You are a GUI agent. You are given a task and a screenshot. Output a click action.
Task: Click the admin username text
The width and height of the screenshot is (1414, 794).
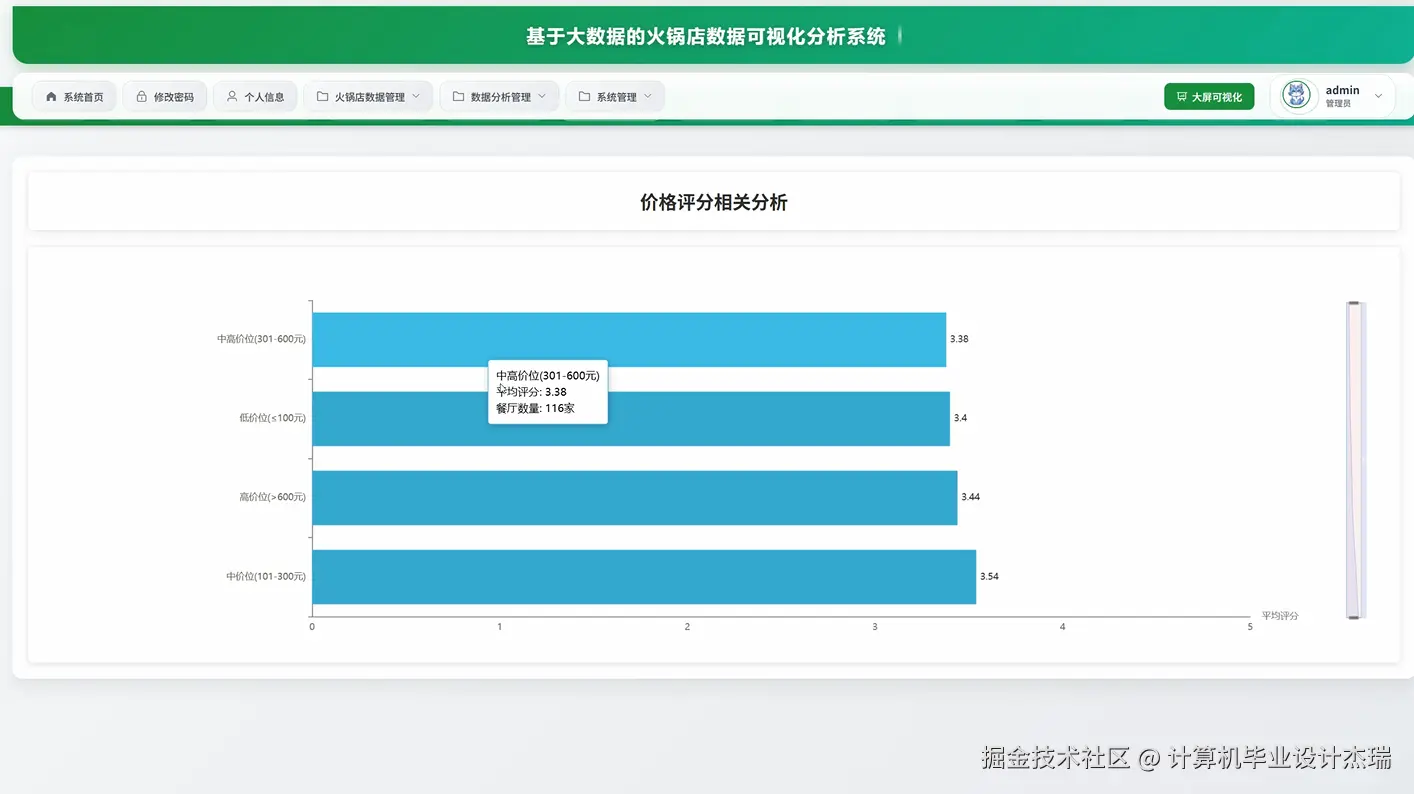point(1342,90)
